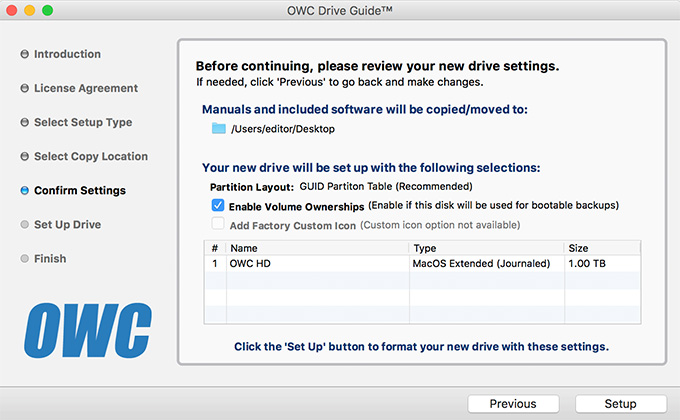Select the OWC HD partition row
This screenshot has height=420, width=680.
click(x=422, y=263)
